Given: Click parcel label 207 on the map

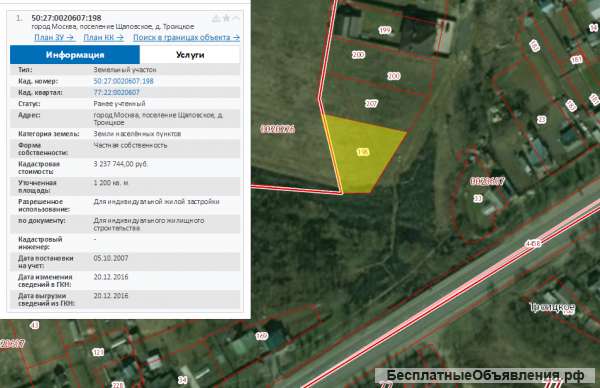Looking at the screenshot, I should coord(371,103).
